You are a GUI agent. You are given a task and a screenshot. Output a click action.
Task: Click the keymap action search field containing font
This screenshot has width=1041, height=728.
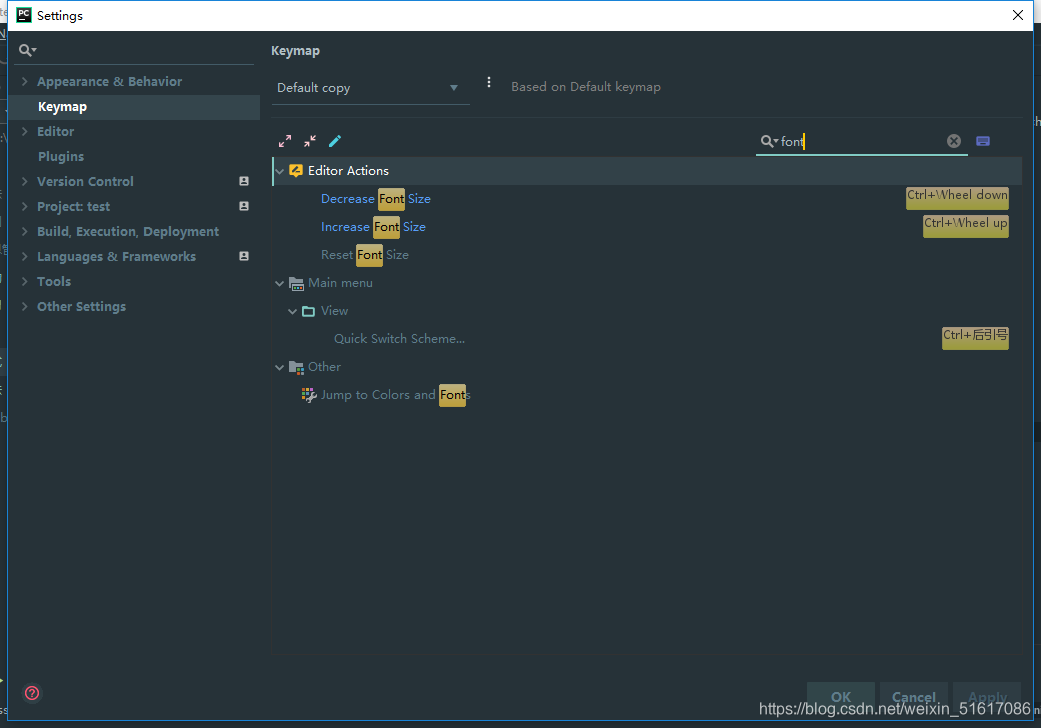coord(862,141)
